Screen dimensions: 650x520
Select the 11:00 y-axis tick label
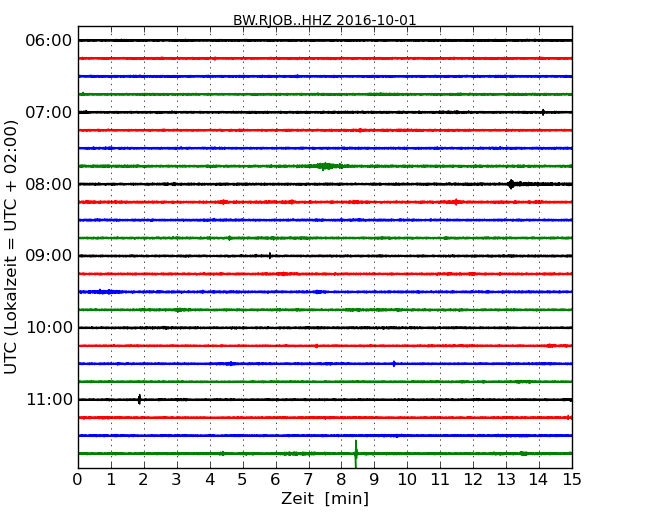tap(49, 400)
